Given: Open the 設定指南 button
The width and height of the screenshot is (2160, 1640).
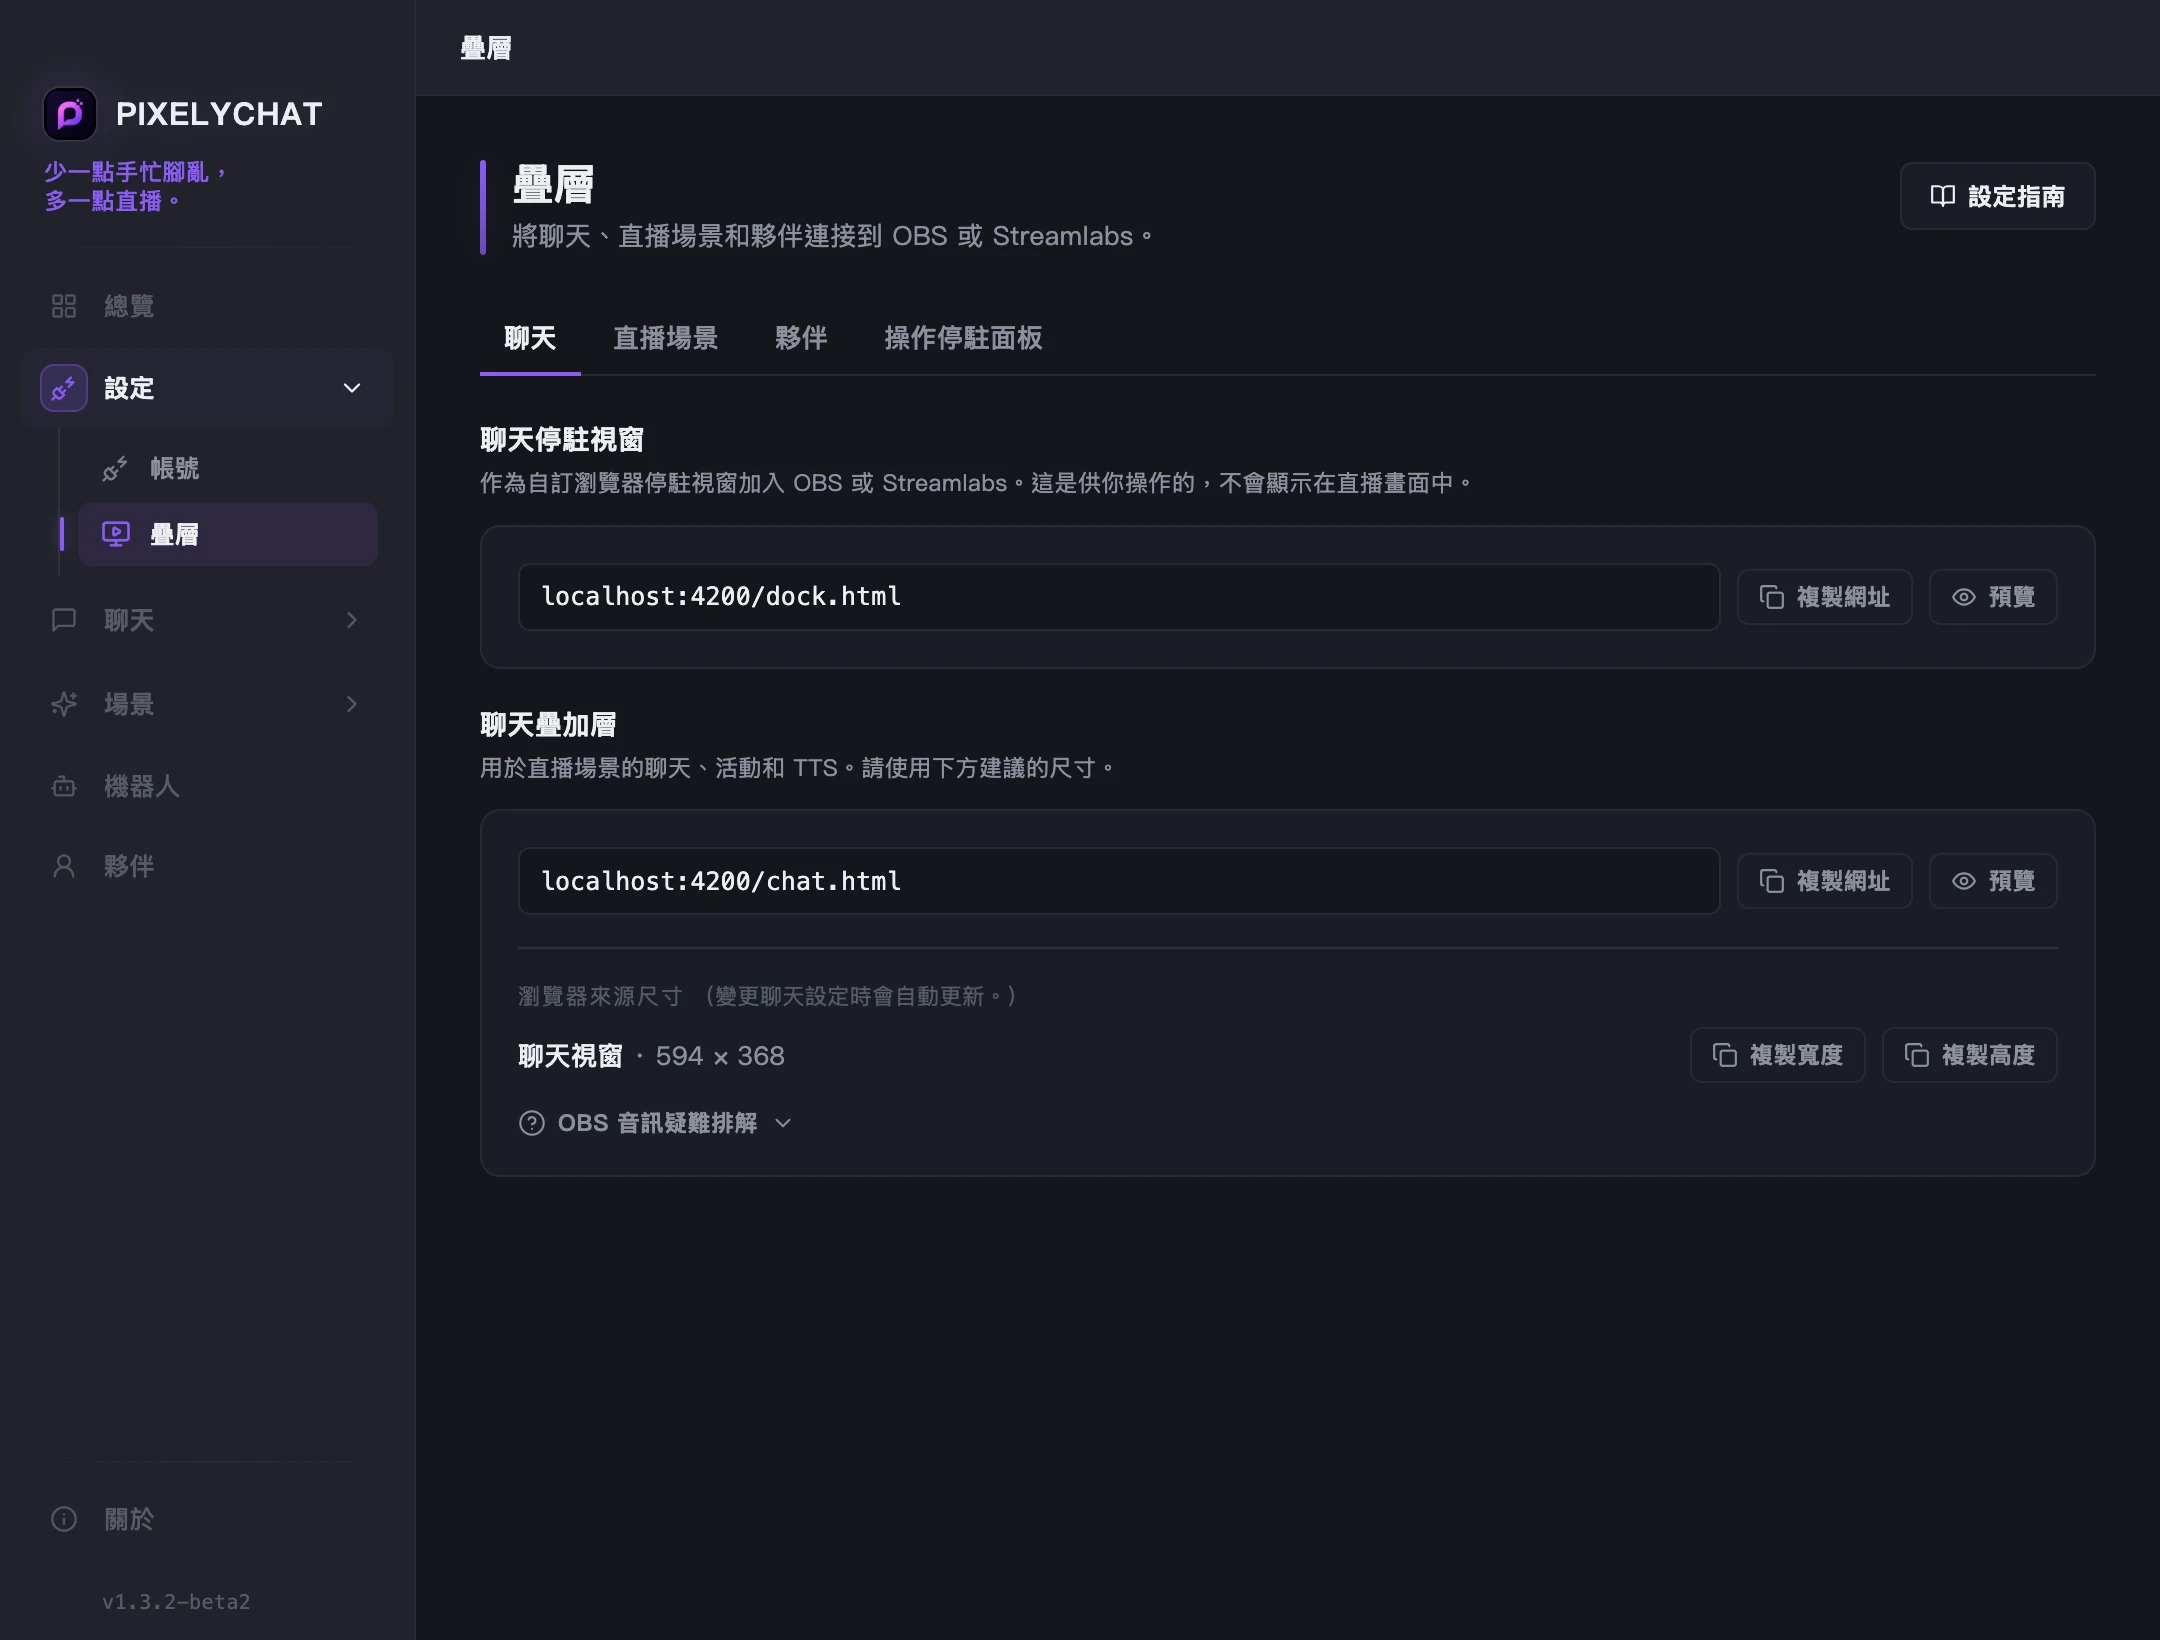Looking at the screenshot, I should [x=1997, y=196].
